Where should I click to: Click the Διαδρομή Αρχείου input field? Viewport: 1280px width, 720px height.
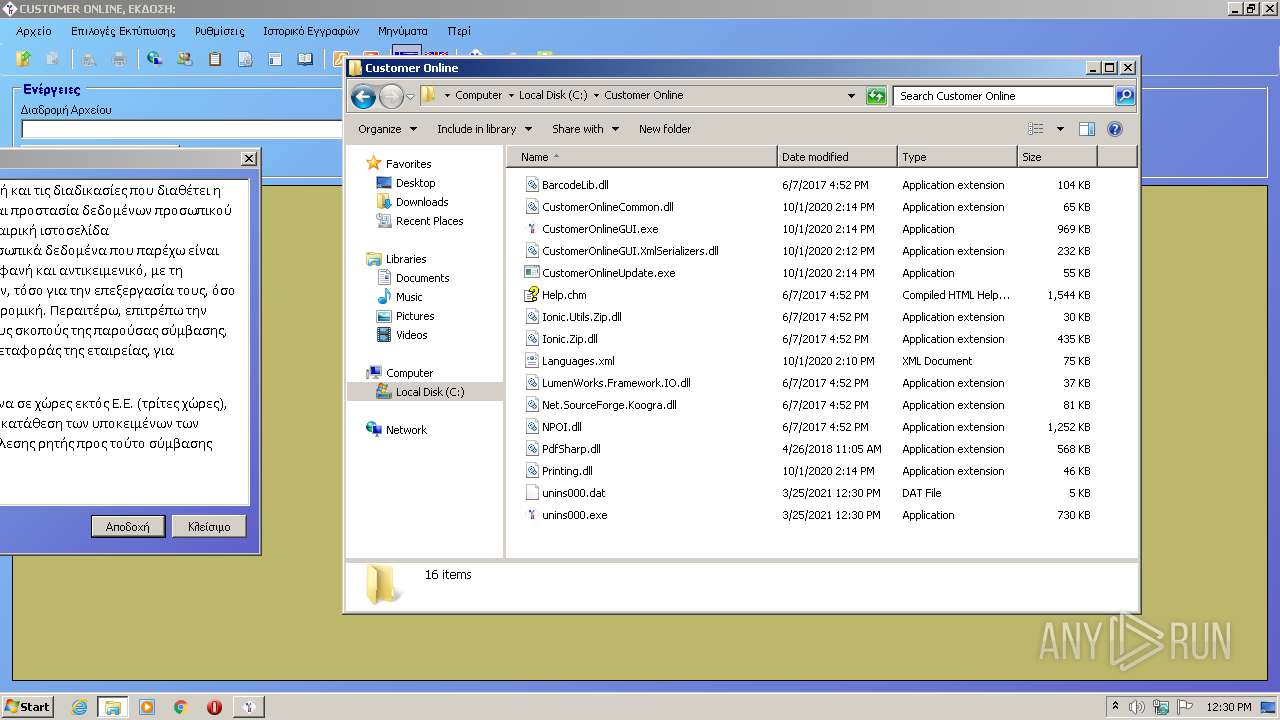tap(182, 130)
